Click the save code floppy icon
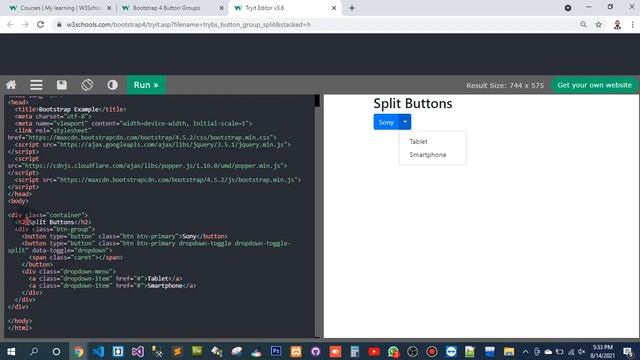Image resolution: width=640 pixels, height=360 pixels. coord(62,85)
